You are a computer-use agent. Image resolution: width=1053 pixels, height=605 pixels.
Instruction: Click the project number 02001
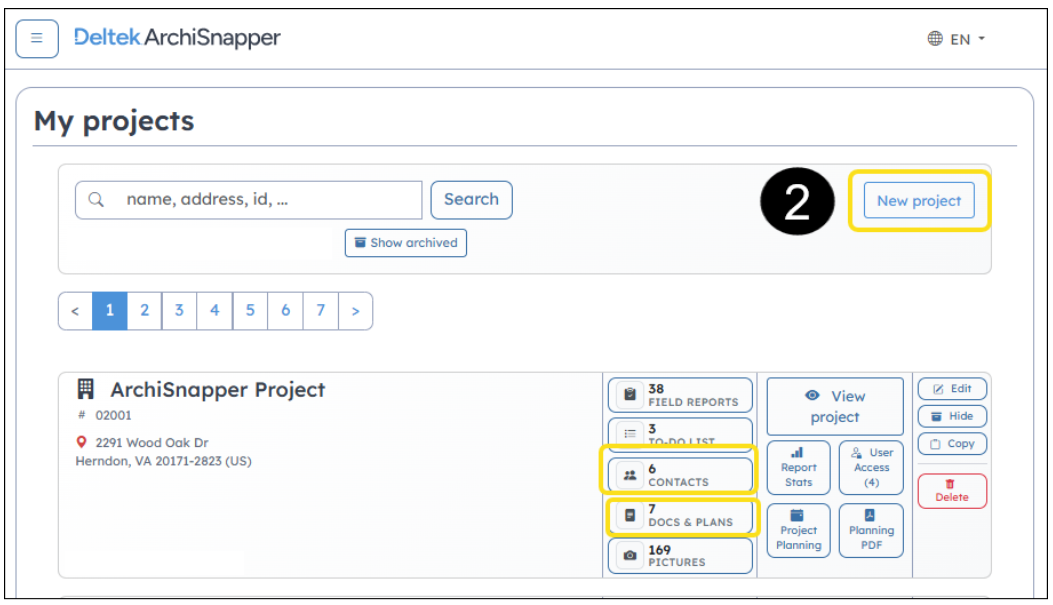[x=113, y=415]
